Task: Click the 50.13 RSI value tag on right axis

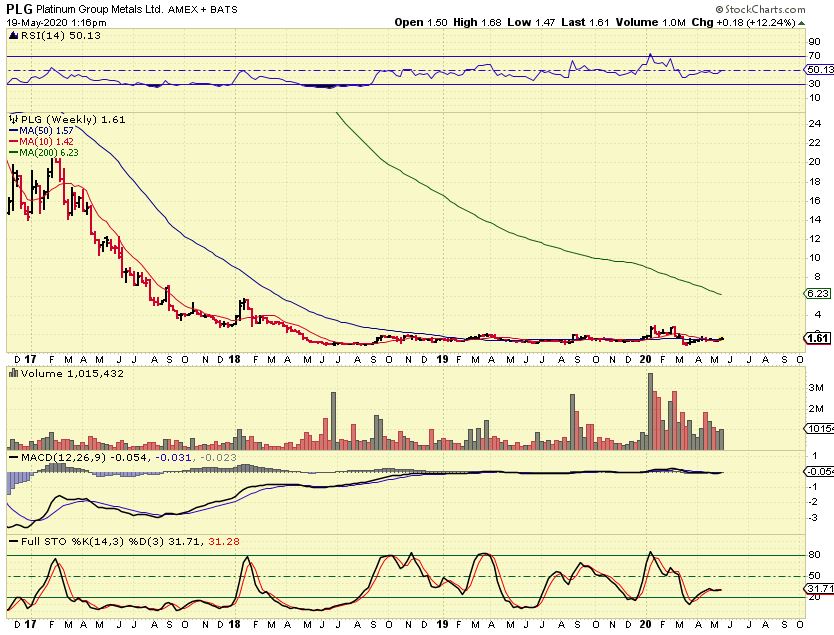Action: pyautogui.click(x=820, y=70)
